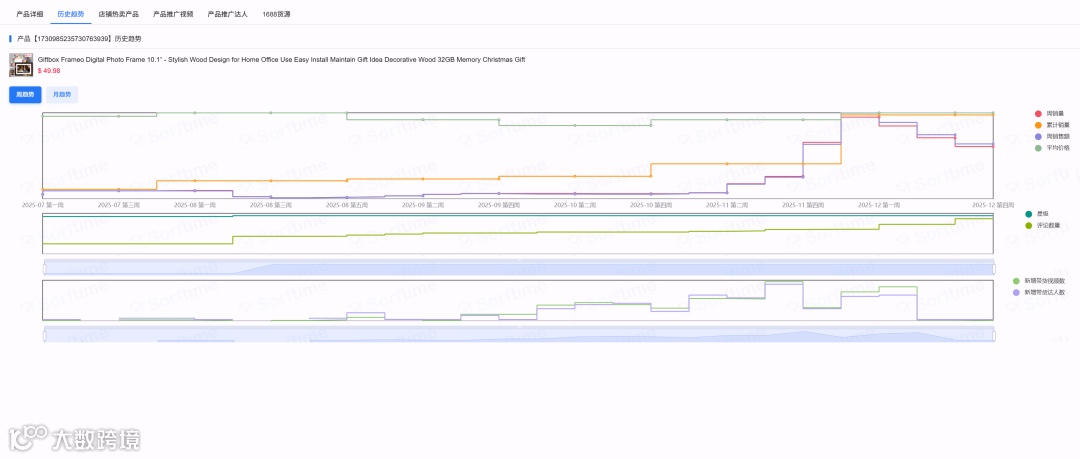Click the left handle of the promotion chart zoom slider

tap(44, 335)
